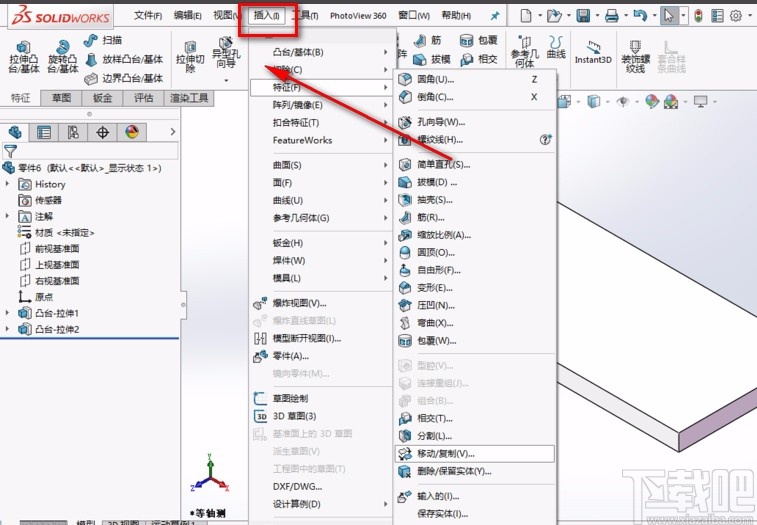
Task: Select the 放样凸台/基体 loft tool
Action: 124,59
